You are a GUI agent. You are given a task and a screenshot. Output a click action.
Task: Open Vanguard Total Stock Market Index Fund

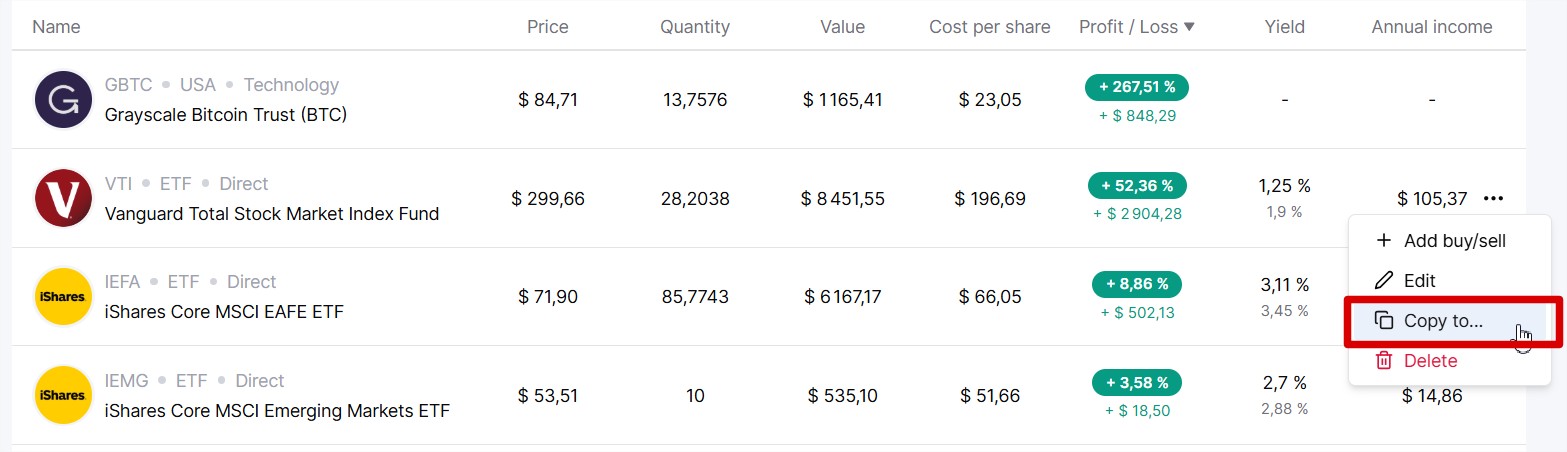pyautogui.click(x=272, y=214)
